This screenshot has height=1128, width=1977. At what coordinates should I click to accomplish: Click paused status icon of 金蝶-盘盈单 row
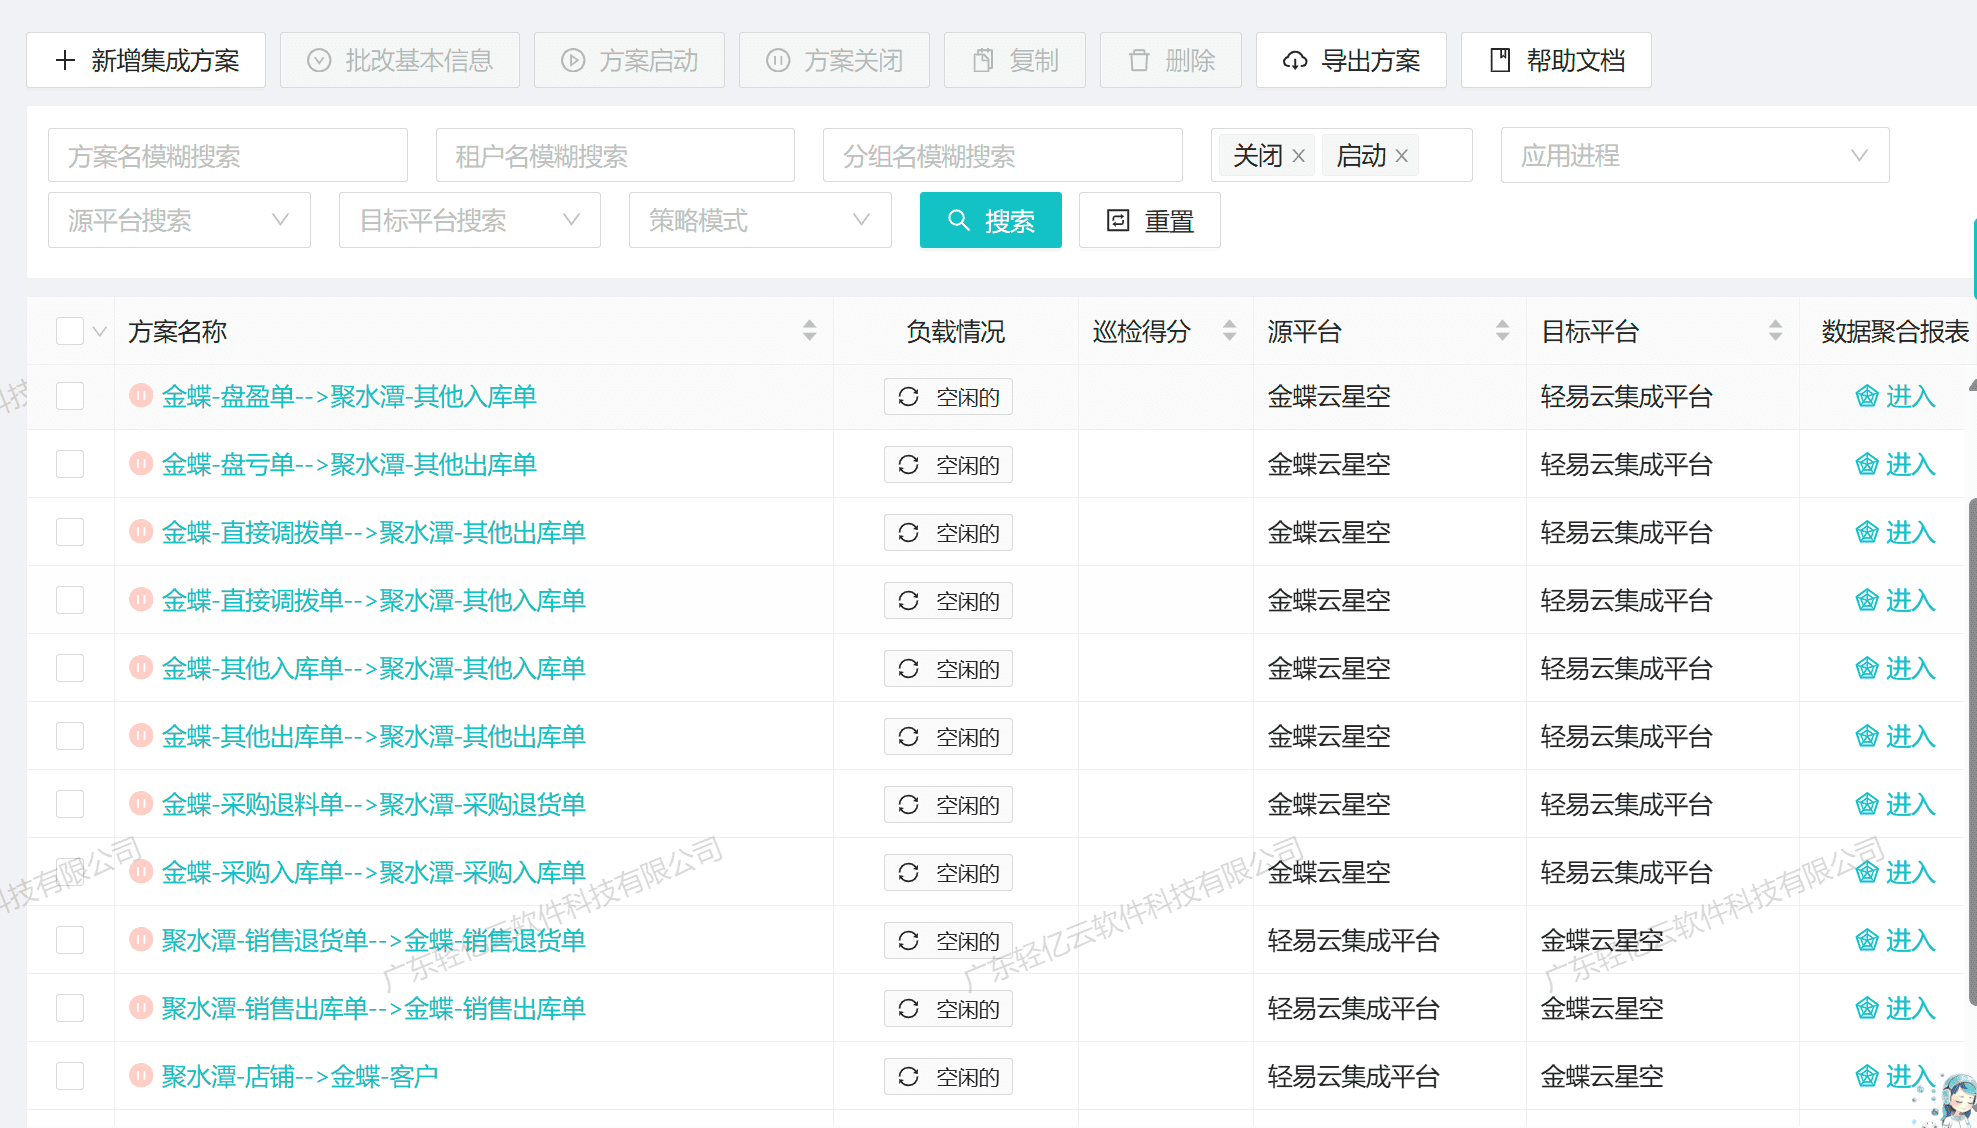click(x=141, y=396)
